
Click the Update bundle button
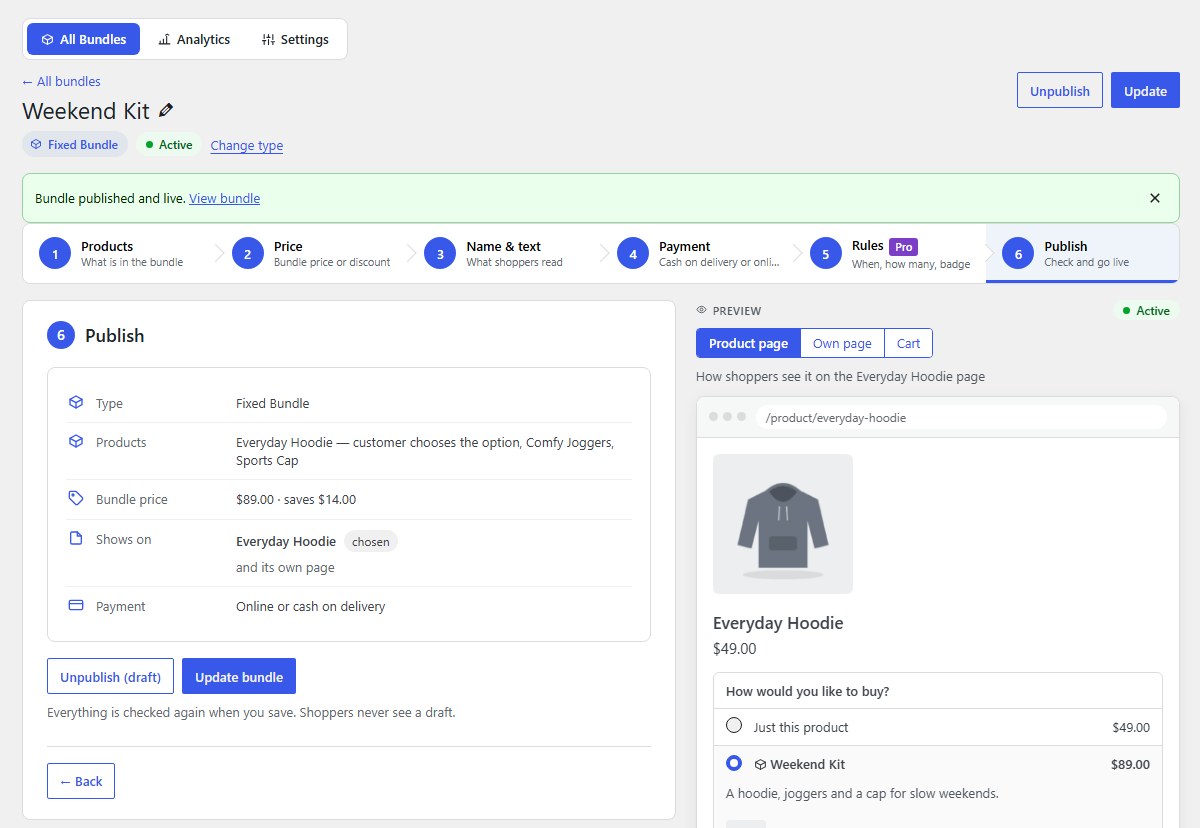239,676
